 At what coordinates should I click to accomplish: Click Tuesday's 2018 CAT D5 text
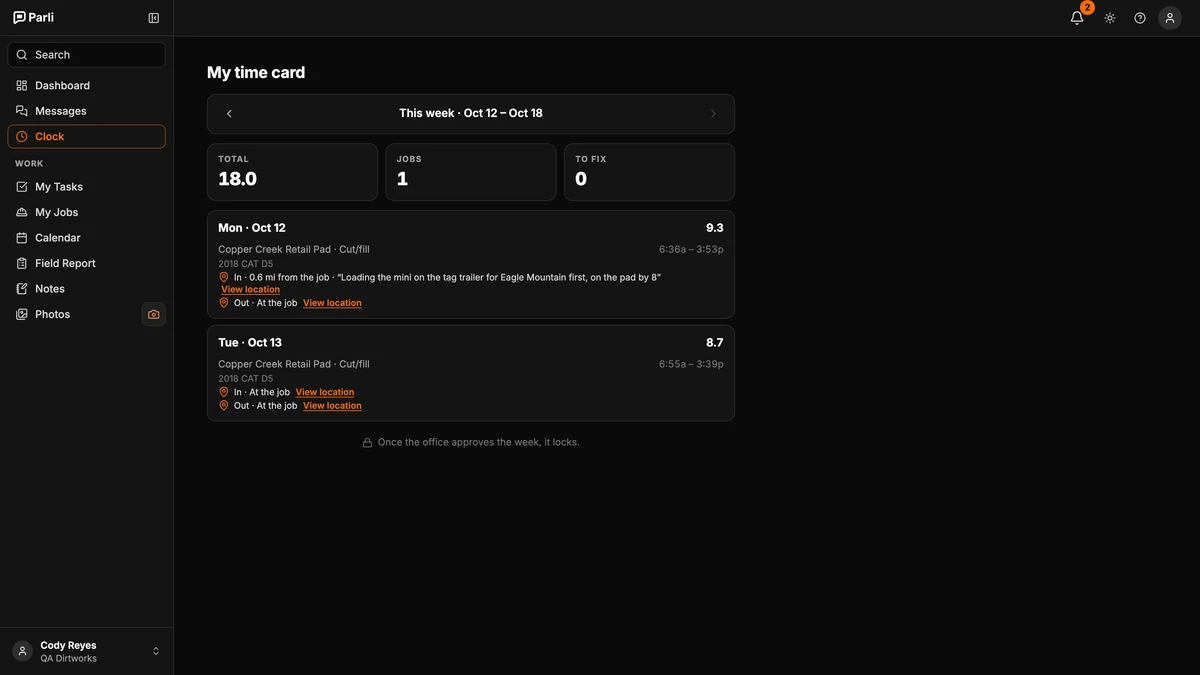pos(246,379)
